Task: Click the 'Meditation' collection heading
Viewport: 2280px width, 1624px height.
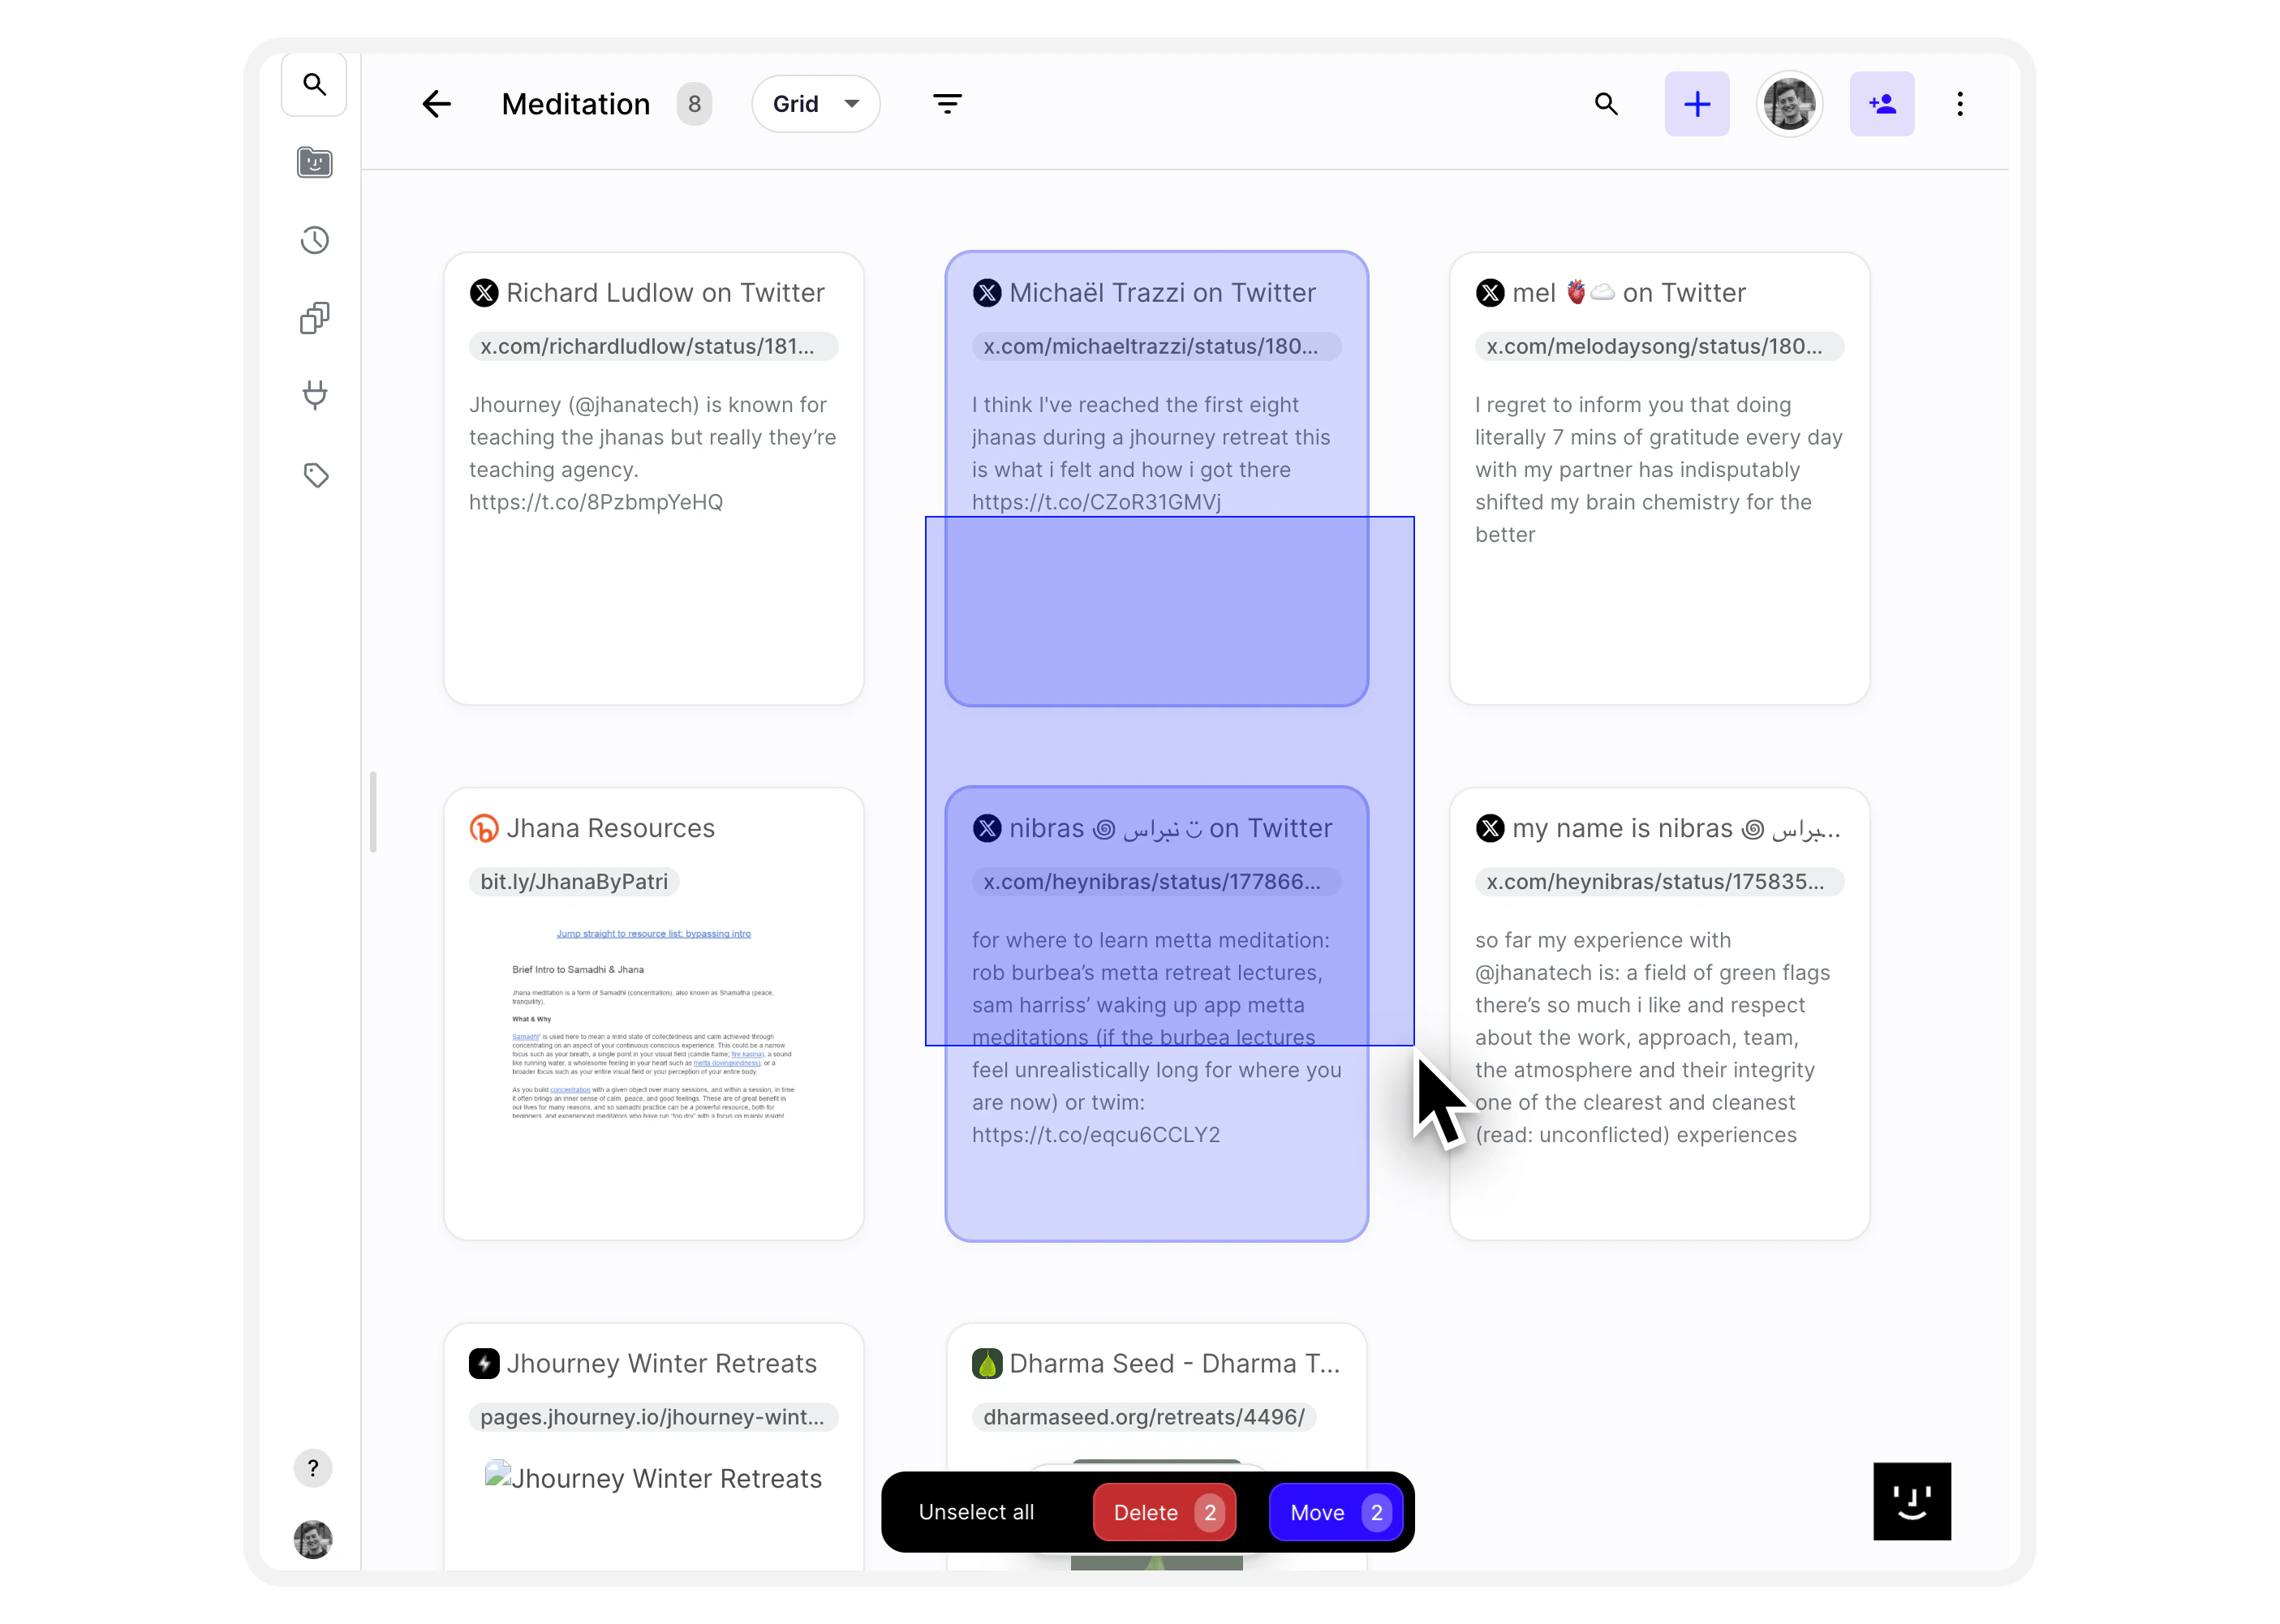Action: pyautogui.click(x=576, y=104)
